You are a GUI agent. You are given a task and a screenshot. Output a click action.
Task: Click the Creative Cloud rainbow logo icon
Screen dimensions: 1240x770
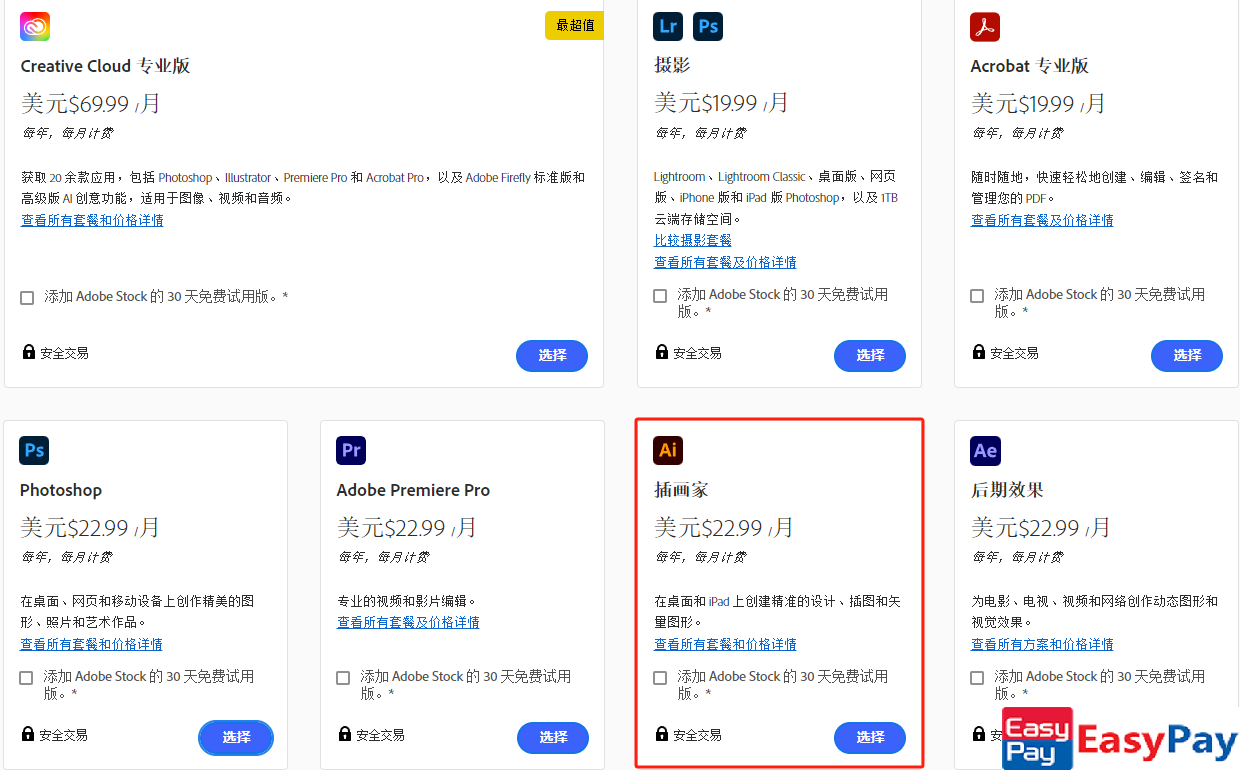click(x=35, y=26)
